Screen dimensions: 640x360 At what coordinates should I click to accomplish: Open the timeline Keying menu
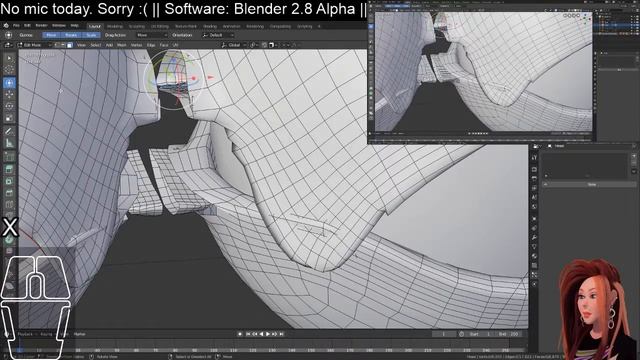(46, 334)
